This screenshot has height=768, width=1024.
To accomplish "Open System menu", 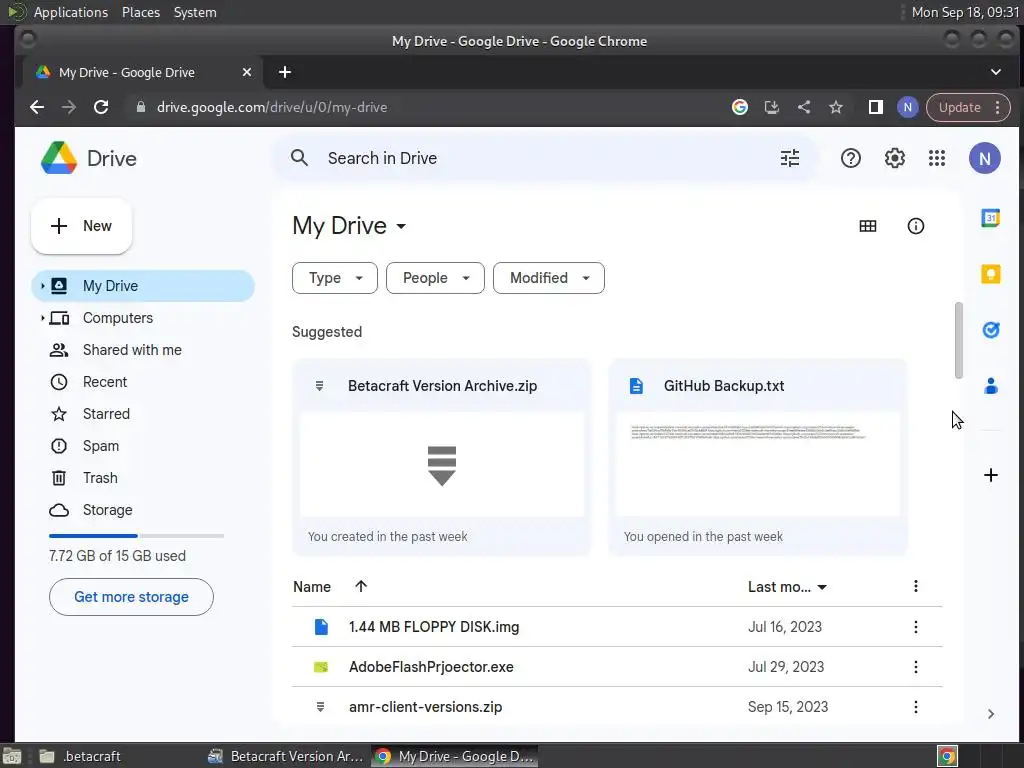I will [195, 12].
